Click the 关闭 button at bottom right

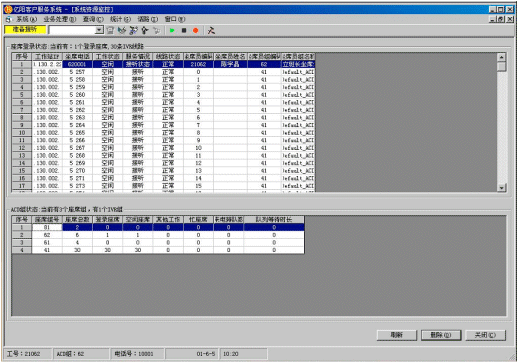(485, 335)
